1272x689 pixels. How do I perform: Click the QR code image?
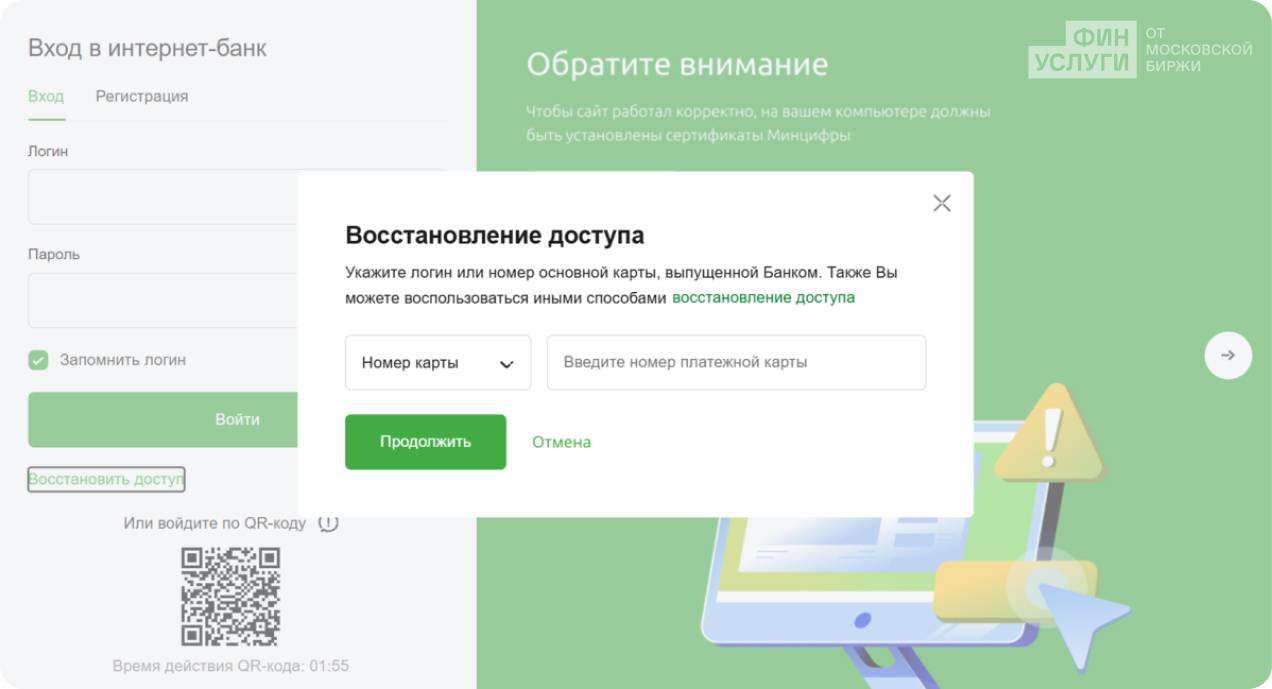point(230,596)
